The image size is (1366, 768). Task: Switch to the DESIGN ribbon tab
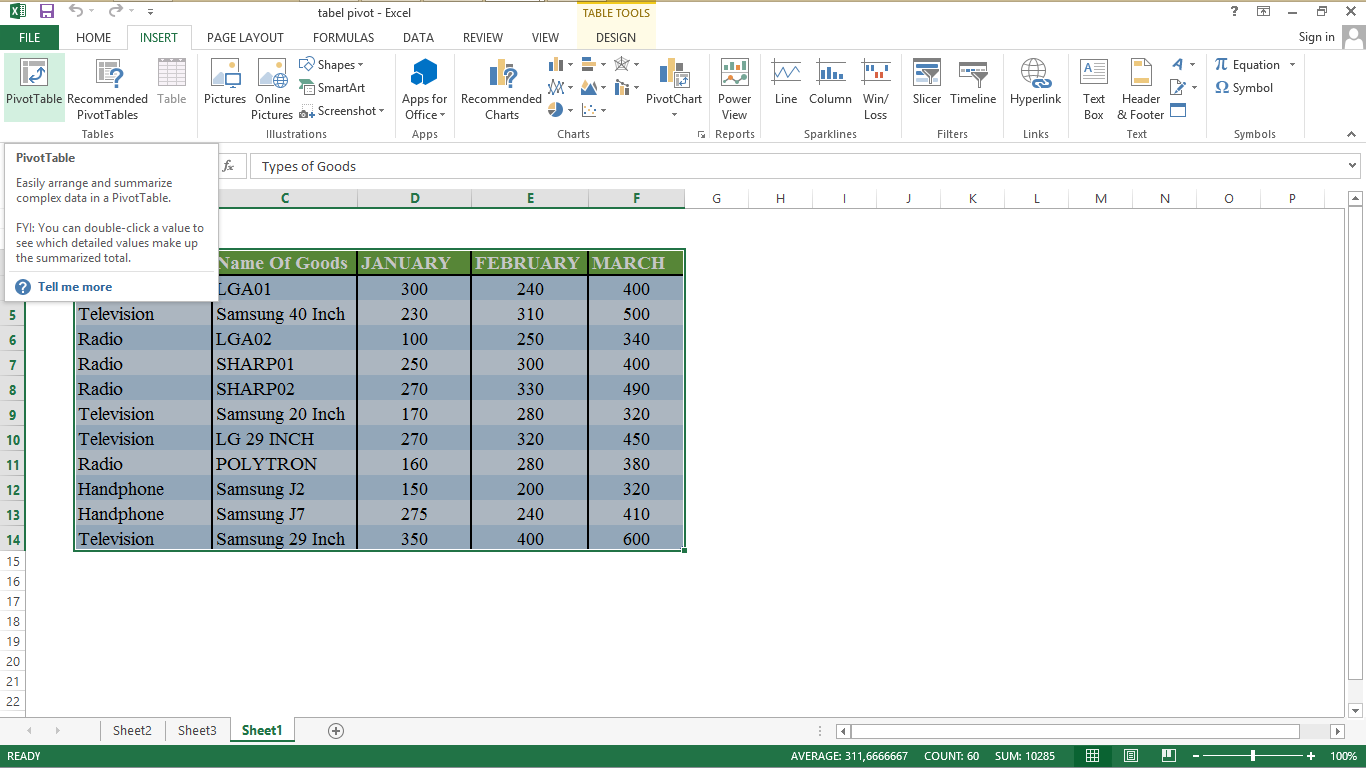coord(616,37)
